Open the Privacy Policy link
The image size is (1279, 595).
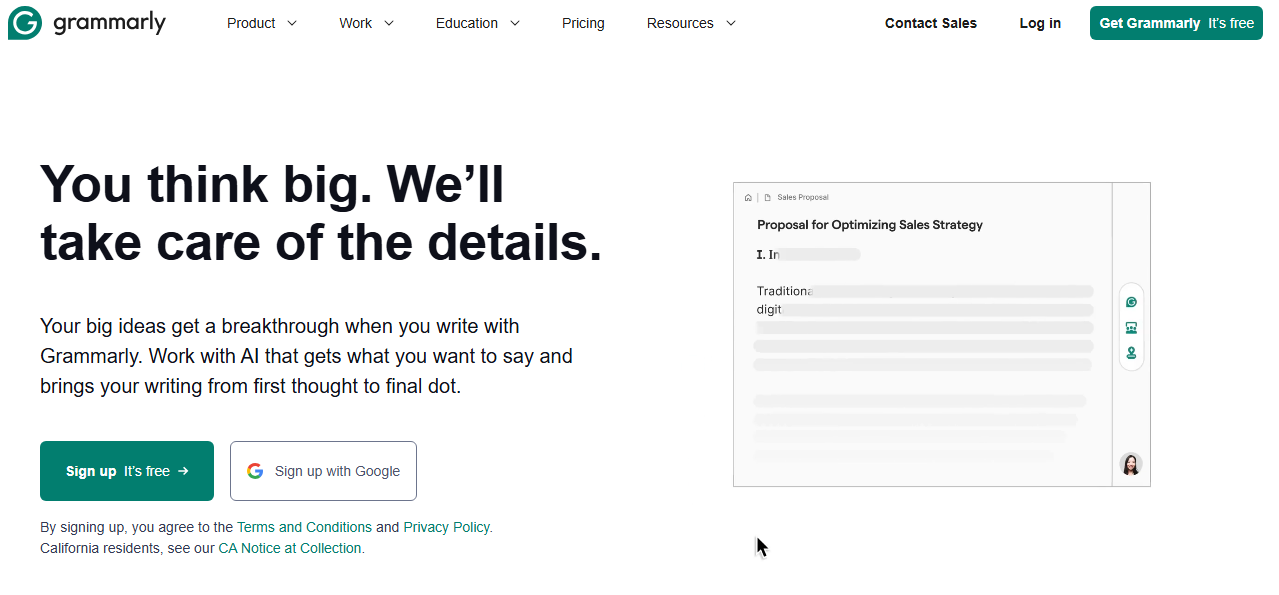(x=446, y=527)
